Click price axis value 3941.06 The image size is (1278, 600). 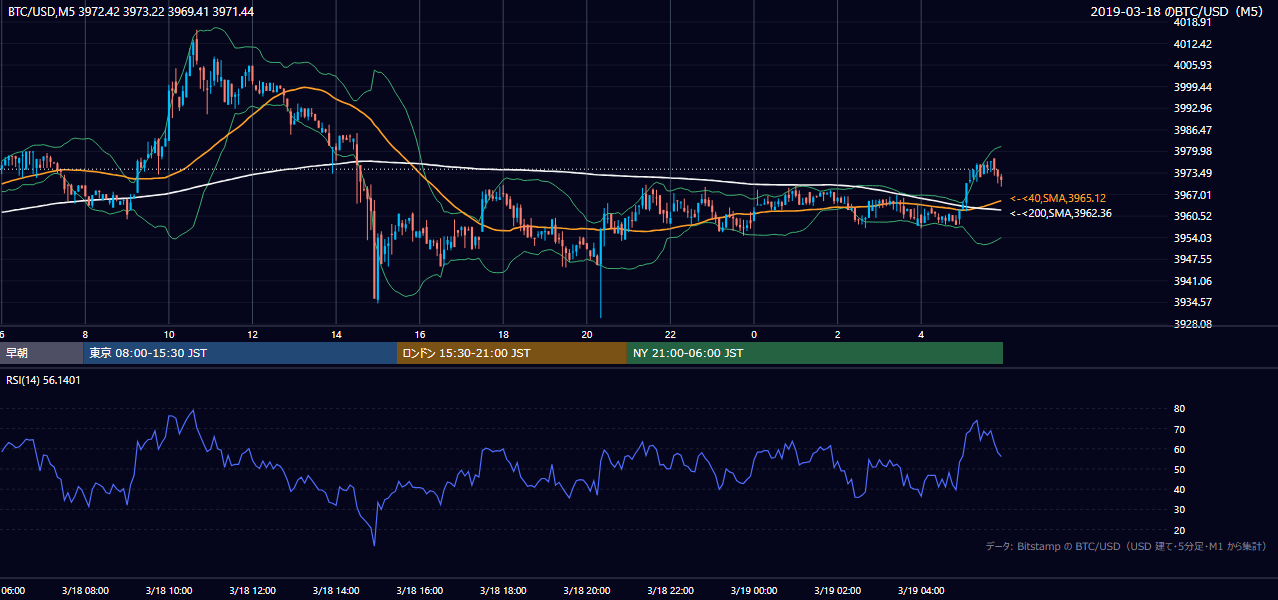1193,281
